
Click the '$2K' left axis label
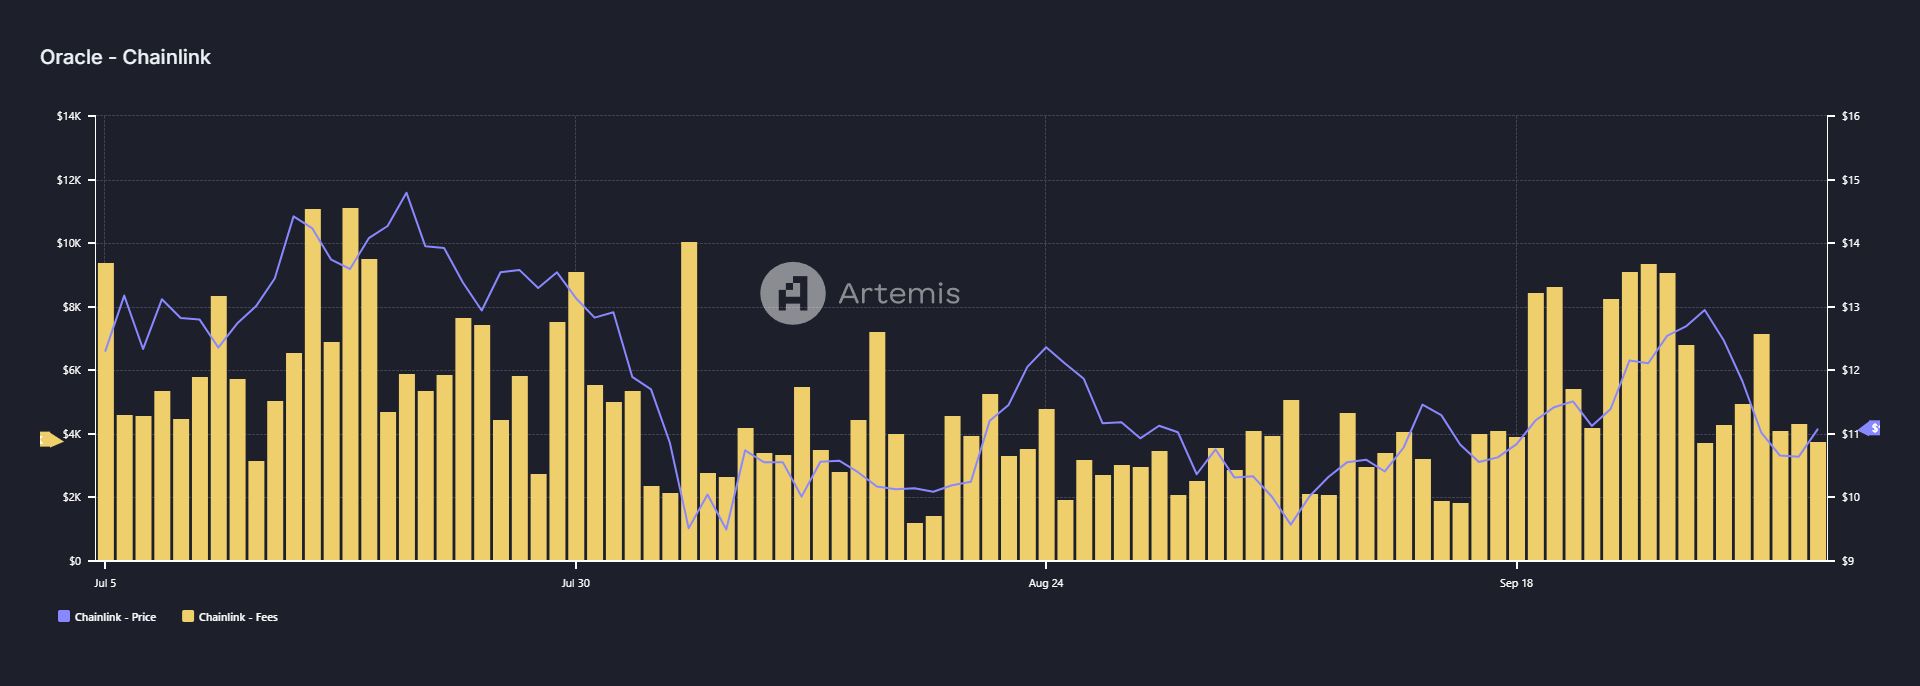click(x=71, y=497)
